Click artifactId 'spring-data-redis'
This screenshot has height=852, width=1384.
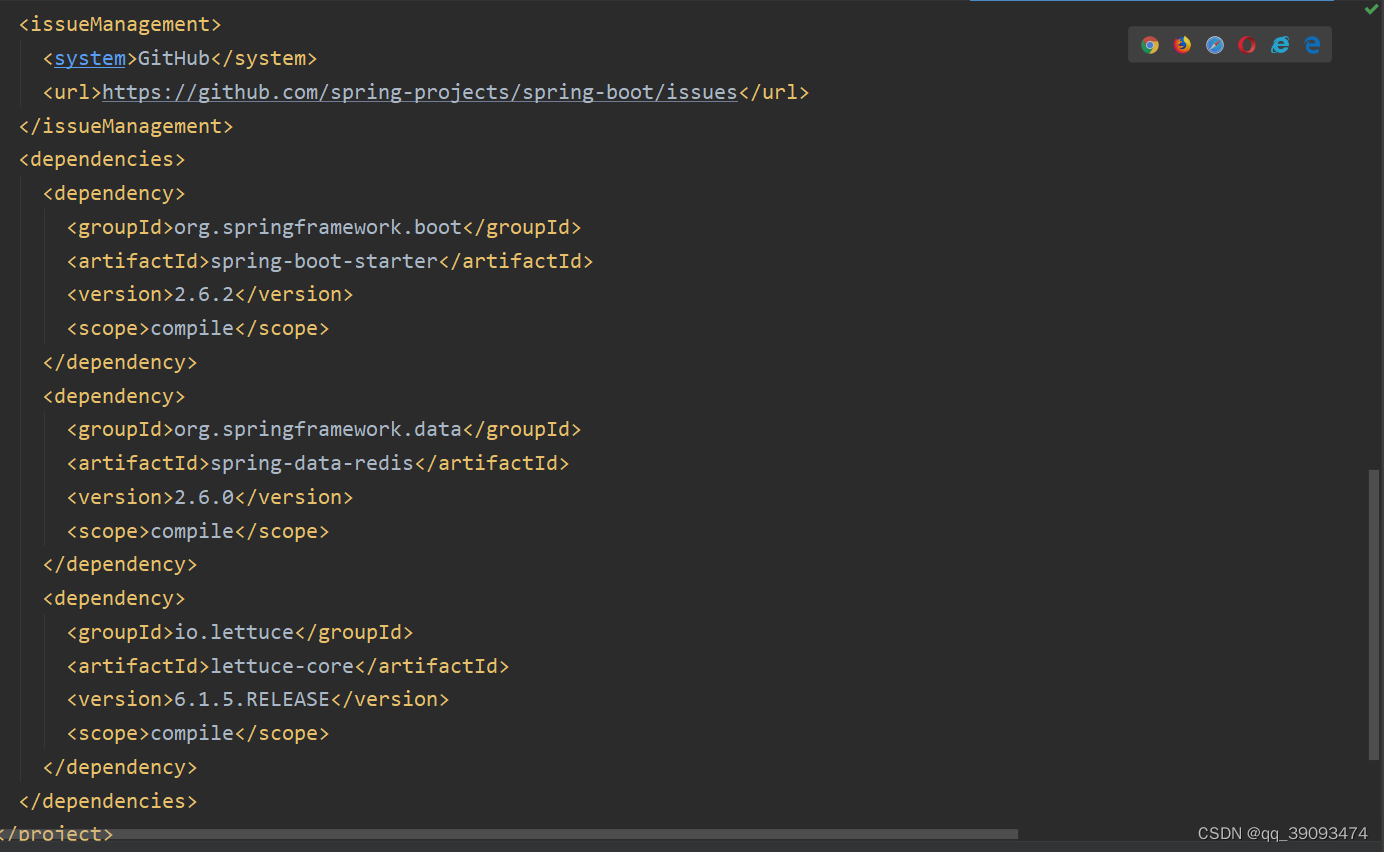click(x=312, y=463)
